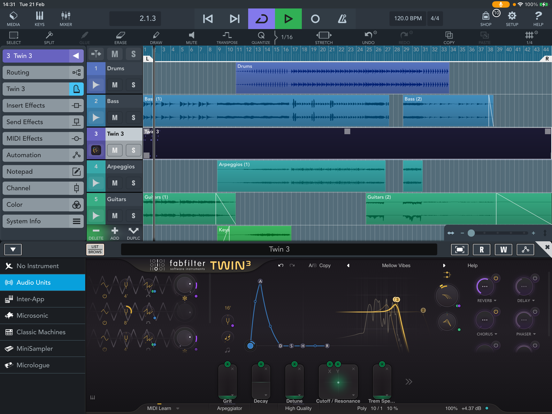Choose the Mute tool

click(192, 37)
